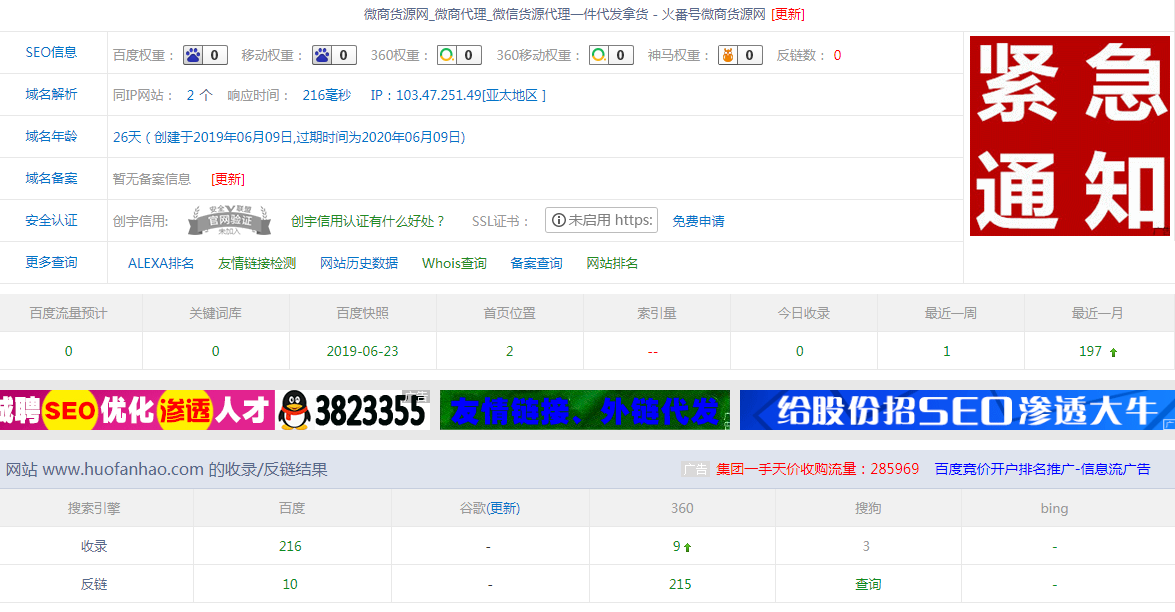The image size is (1175, 612).
Task: Click the 360 mobile weight icon
Action: tap(599, 55)
